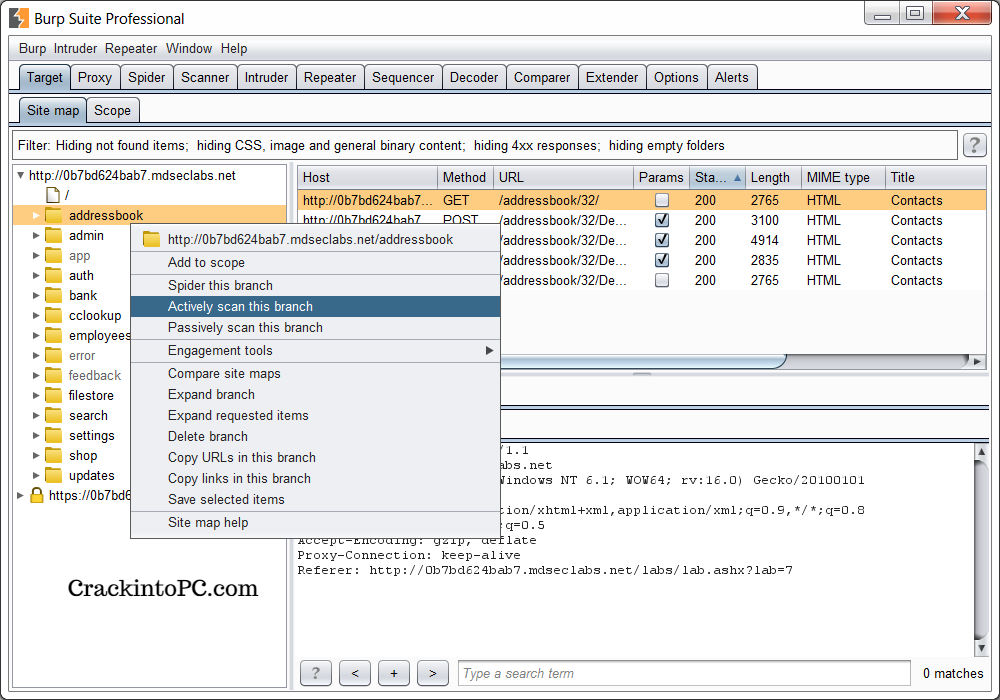This screenshot has height=700, width=1000.
Task: Toggle Params checkbox in the last 2765 row
Action: pyautogui.click(x=662, y=280)
